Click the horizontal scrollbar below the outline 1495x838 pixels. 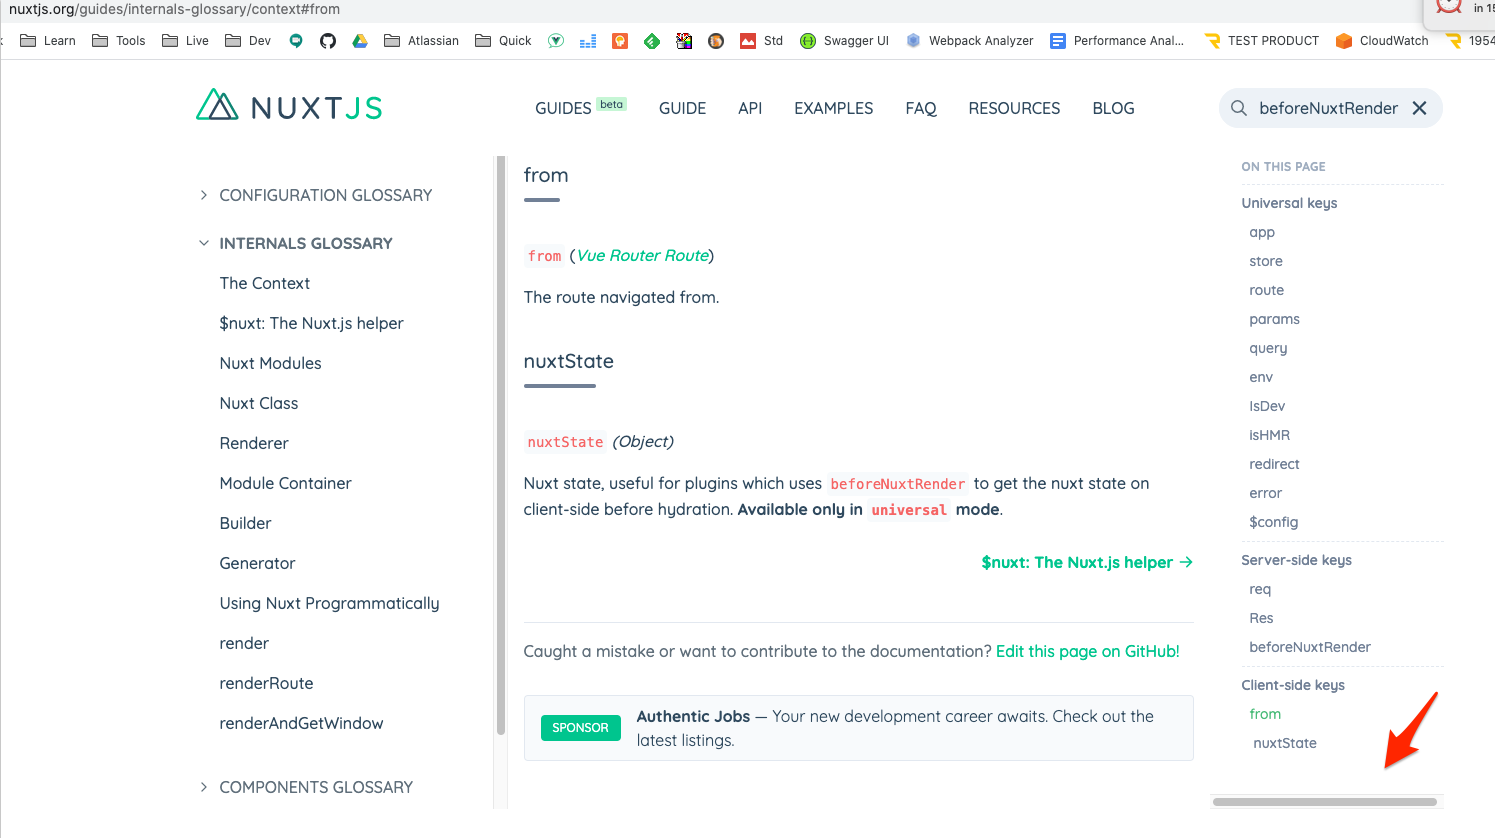1325,801
